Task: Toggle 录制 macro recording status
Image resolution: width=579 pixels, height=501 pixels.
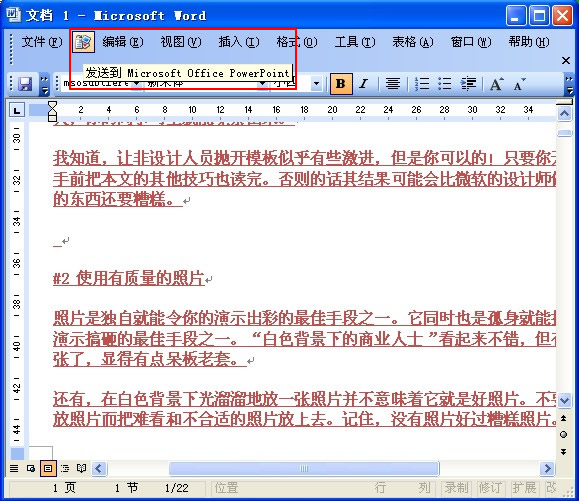Action: [456, 488]
